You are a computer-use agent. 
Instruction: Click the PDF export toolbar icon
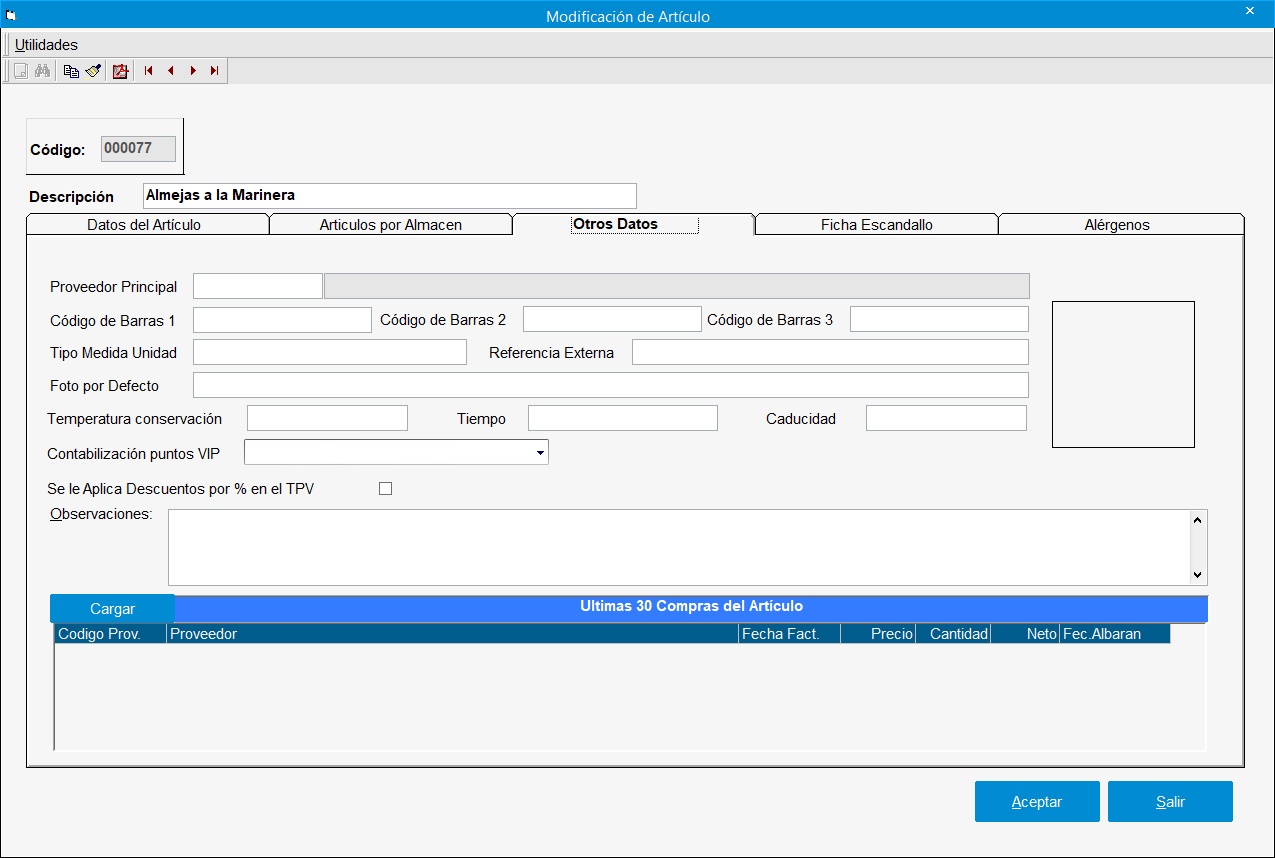tap(121, 71)
